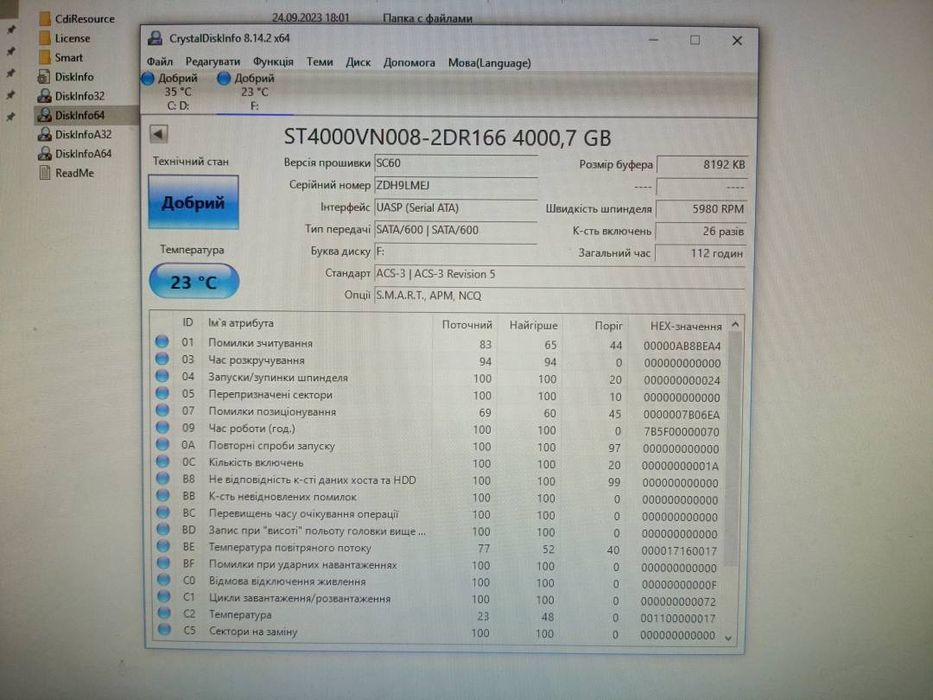933x700 pixels.
Task: Click the Поточний column header
Action: 466,325
